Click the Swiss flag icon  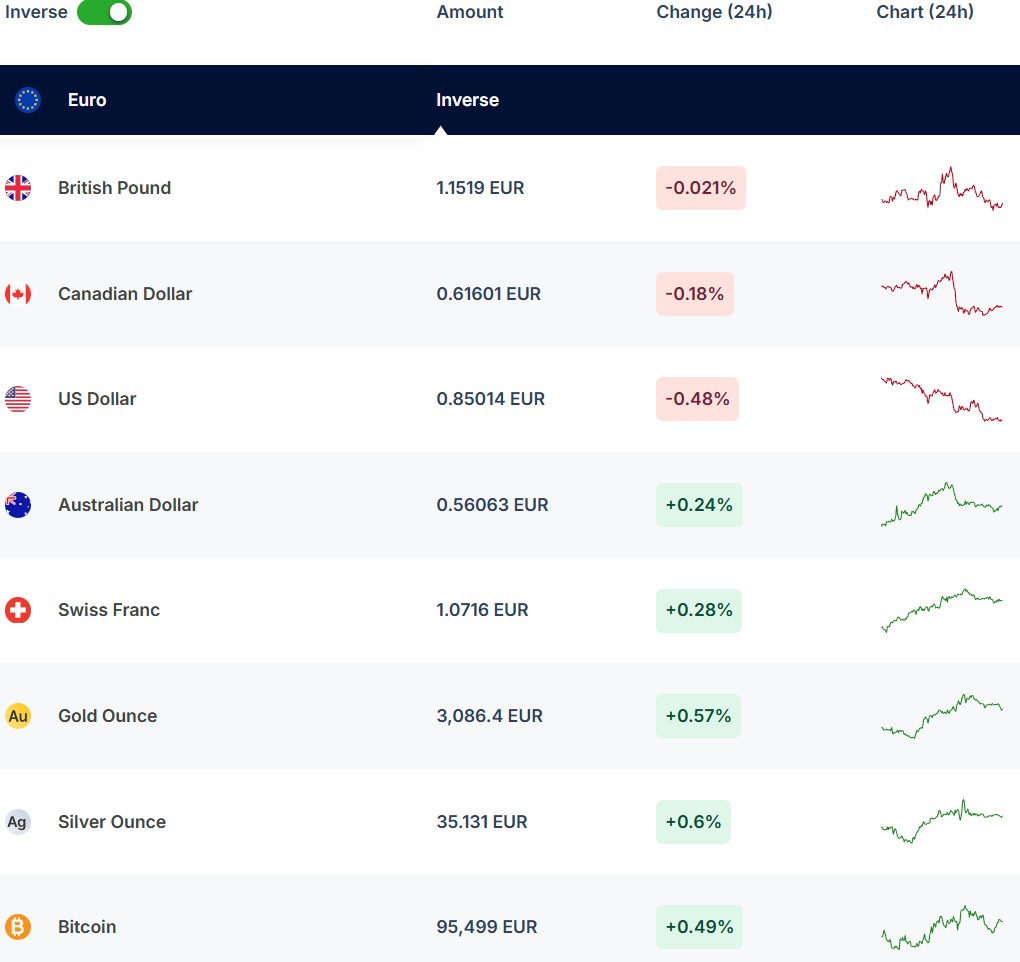point(18,610)
